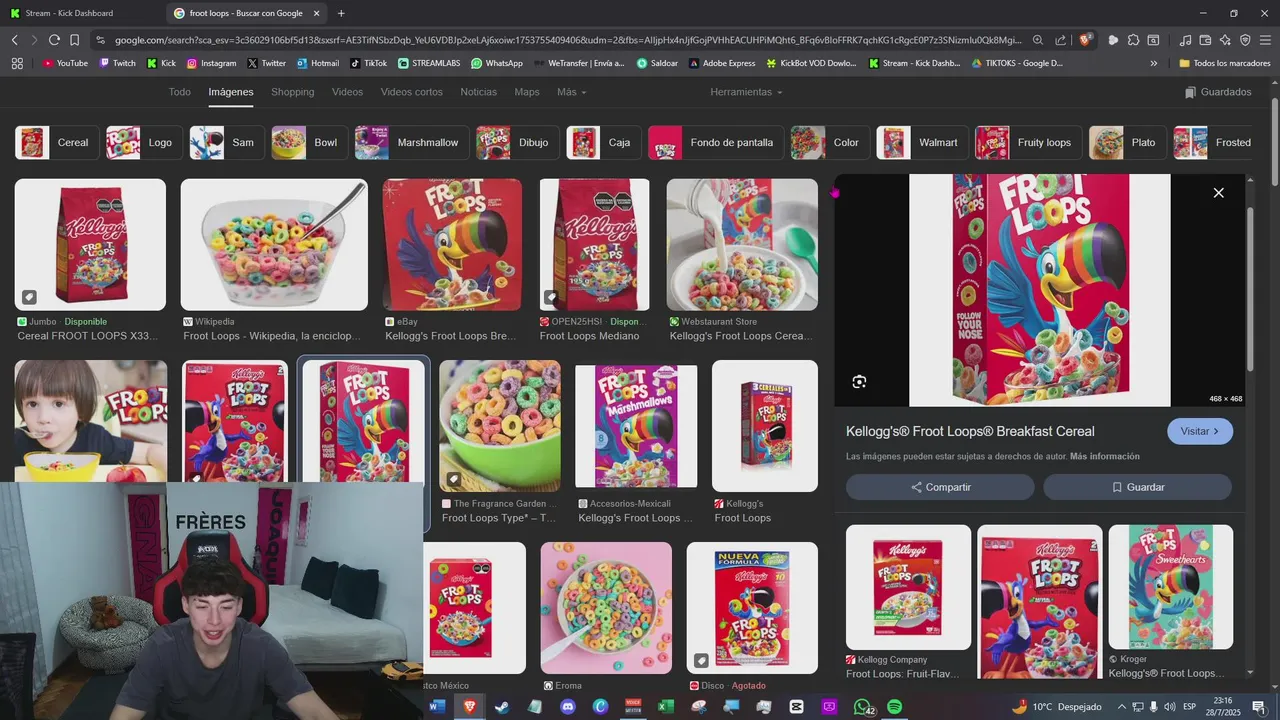Click the Brave VPN shield icon
Screen dimensions: 1280x720
click(x=1245, y=40)
